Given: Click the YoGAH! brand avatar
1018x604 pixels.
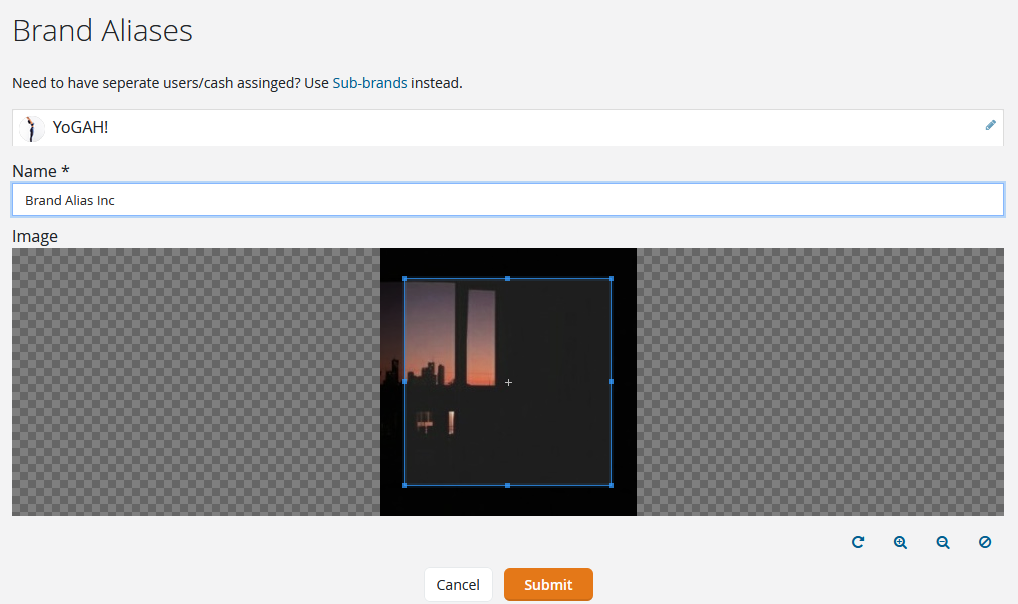Looking at the screenshot, I should 31,128.
